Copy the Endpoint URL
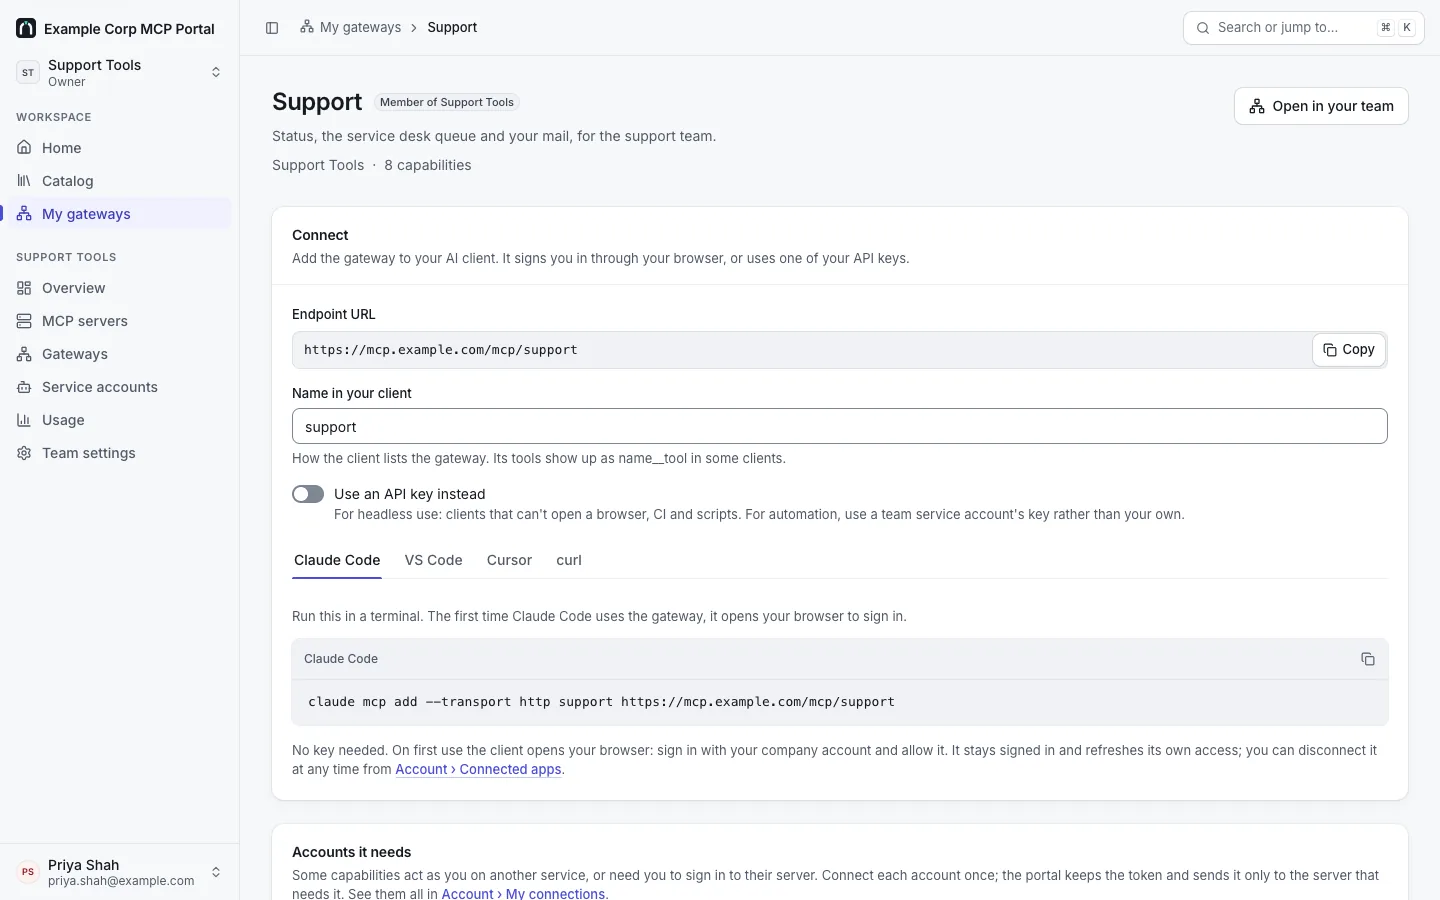Image resolution: width=1440 pixels, height=900 pixels. tap(1349, 350)
